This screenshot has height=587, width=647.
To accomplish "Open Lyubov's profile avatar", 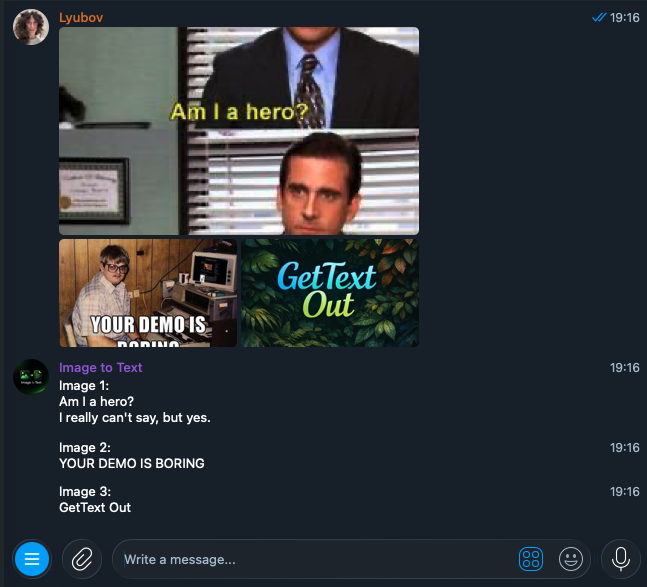I will [31, 27].
